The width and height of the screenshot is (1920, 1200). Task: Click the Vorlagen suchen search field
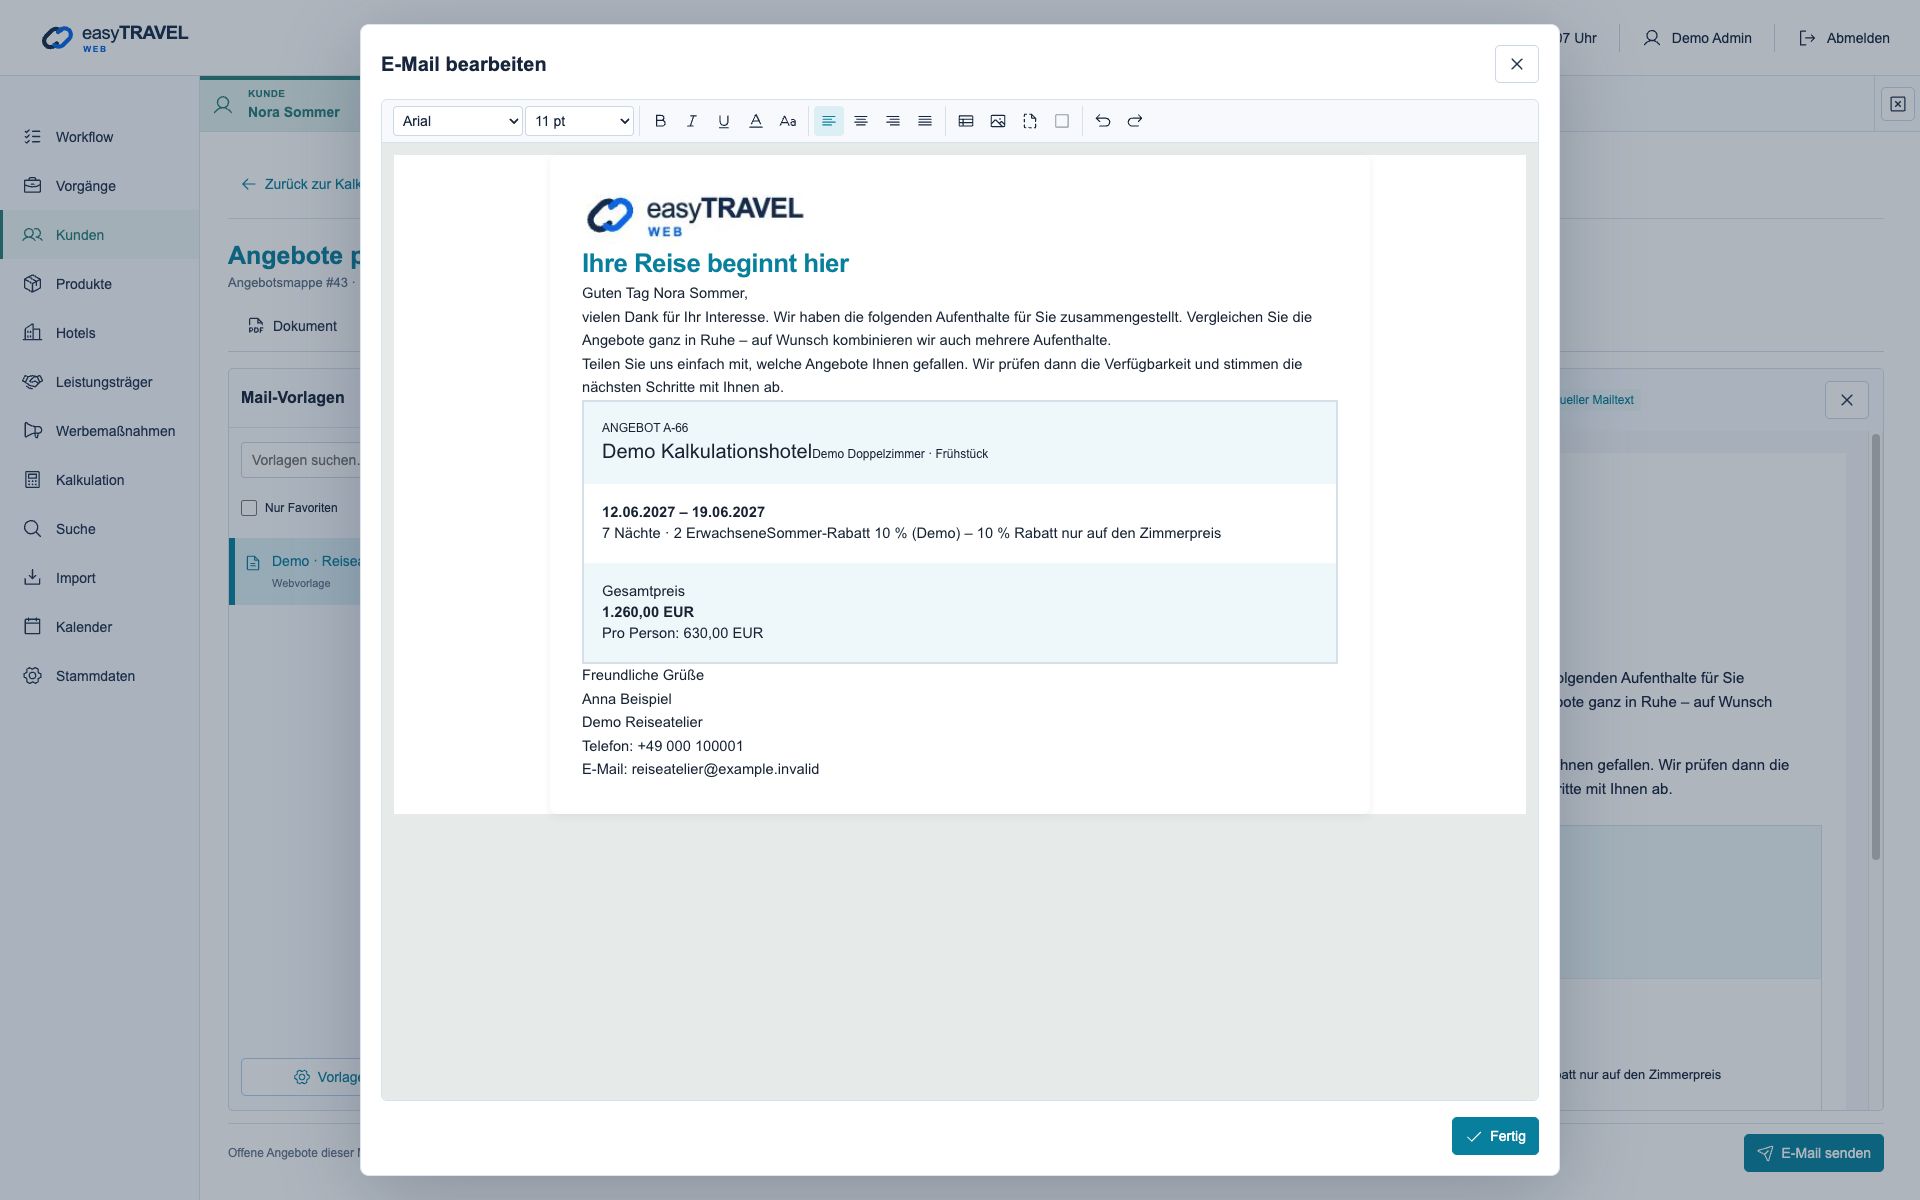(301, 460)
